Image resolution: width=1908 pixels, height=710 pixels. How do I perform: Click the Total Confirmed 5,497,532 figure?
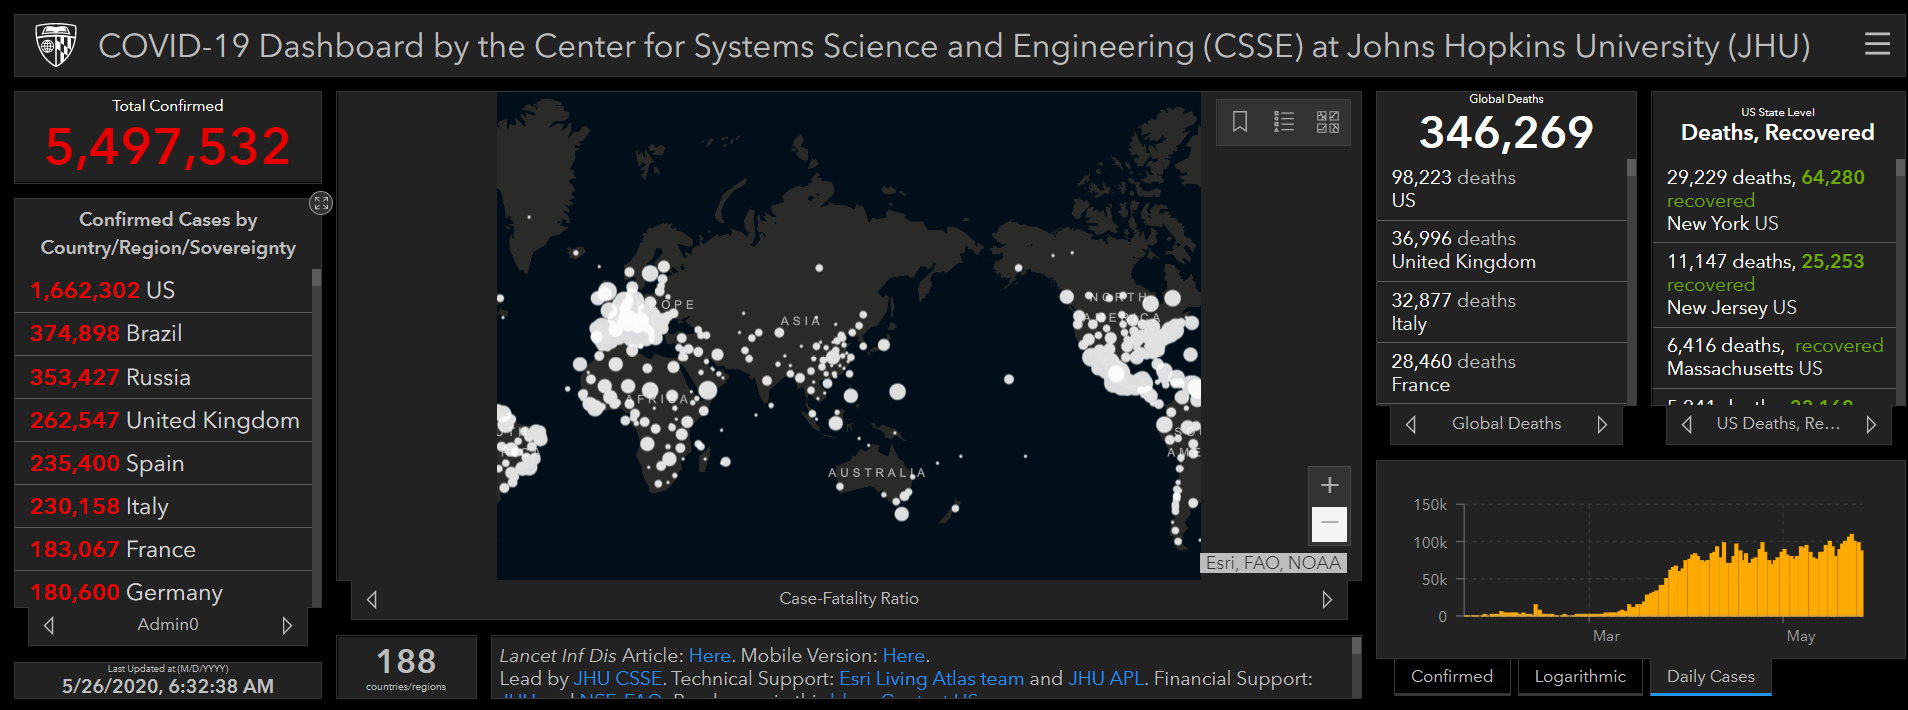[168, 147]
